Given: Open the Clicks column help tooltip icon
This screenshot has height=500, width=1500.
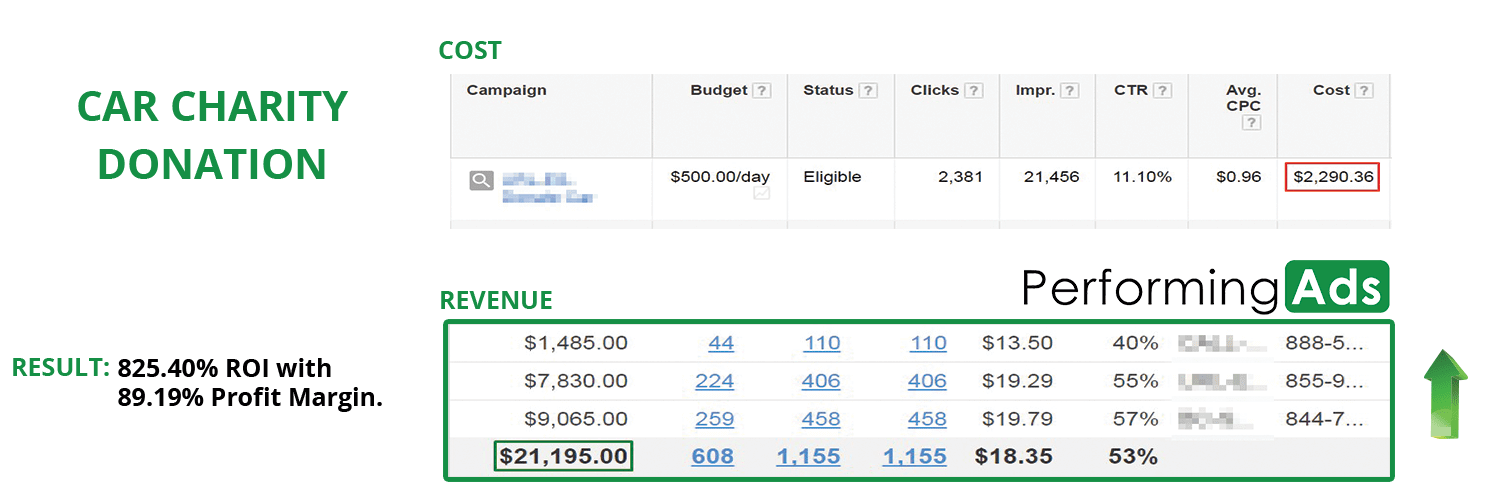Looking at the screenshot, I should 973,91.
